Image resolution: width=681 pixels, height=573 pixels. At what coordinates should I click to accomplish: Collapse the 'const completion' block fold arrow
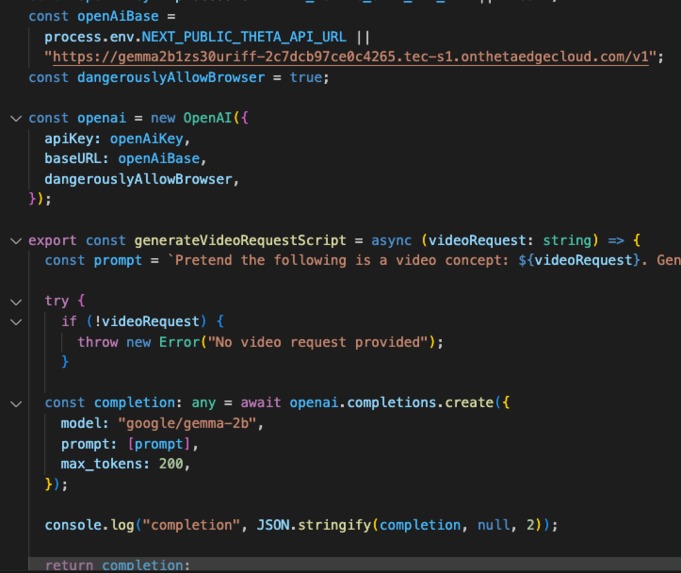coord(16,404)
